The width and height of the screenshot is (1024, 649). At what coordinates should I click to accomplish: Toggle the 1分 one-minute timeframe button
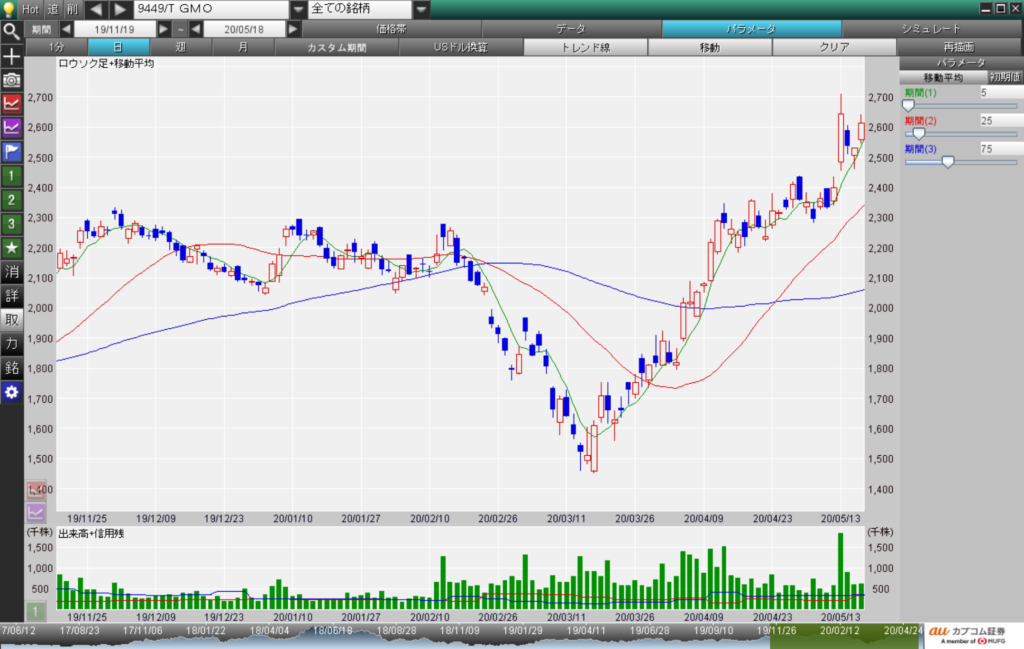point(55,47)
